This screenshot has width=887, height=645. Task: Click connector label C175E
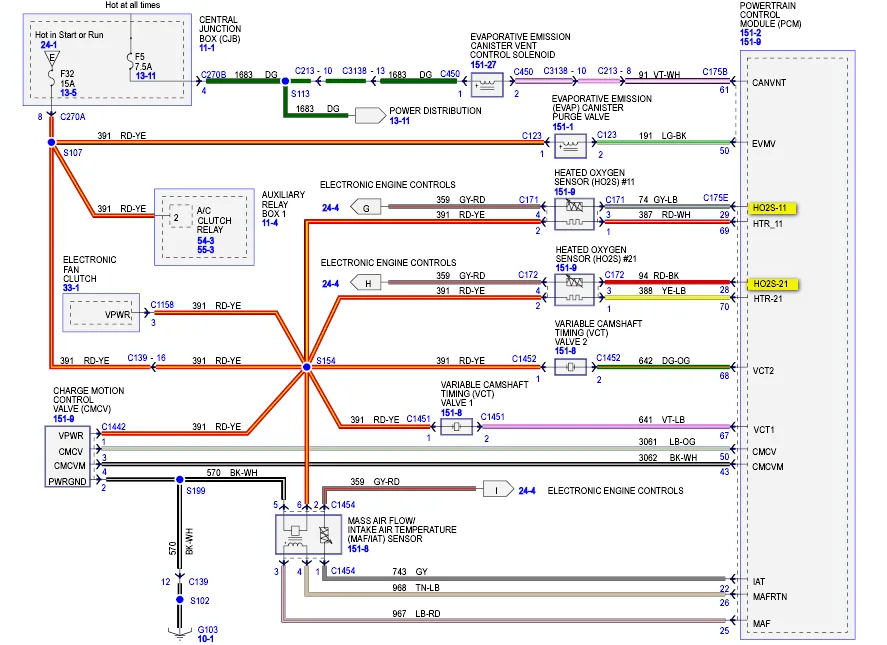click(x=716, y=197)
